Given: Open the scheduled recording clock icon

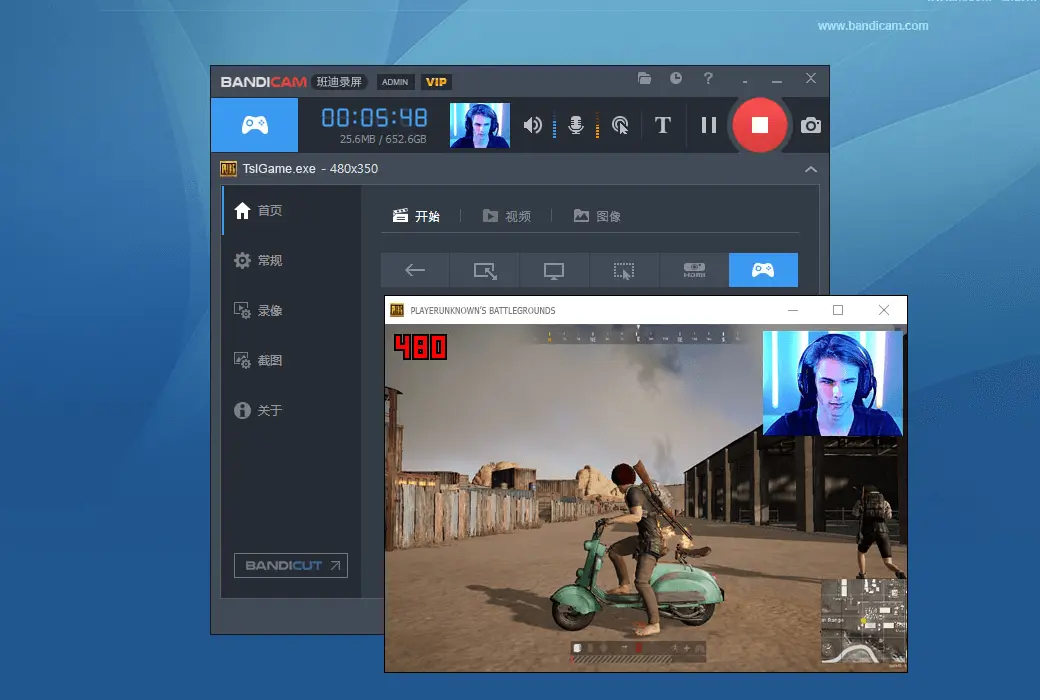Looking at the screenshot, I should coord(676,79).
